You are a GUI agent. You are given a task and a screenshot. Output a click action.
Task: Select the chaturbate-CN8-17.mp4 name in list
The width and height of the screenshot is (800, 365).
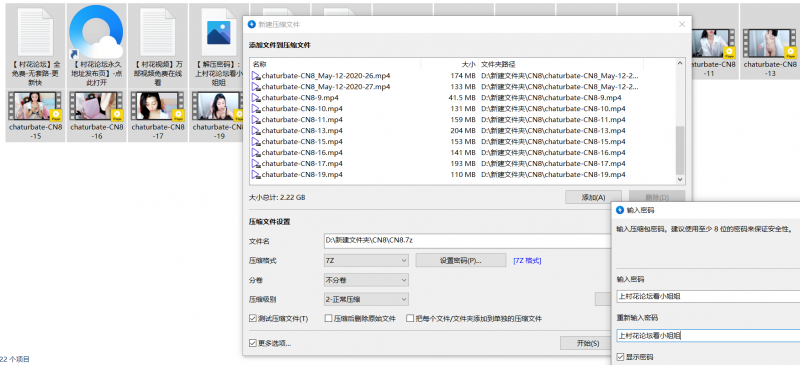[302, 163]
